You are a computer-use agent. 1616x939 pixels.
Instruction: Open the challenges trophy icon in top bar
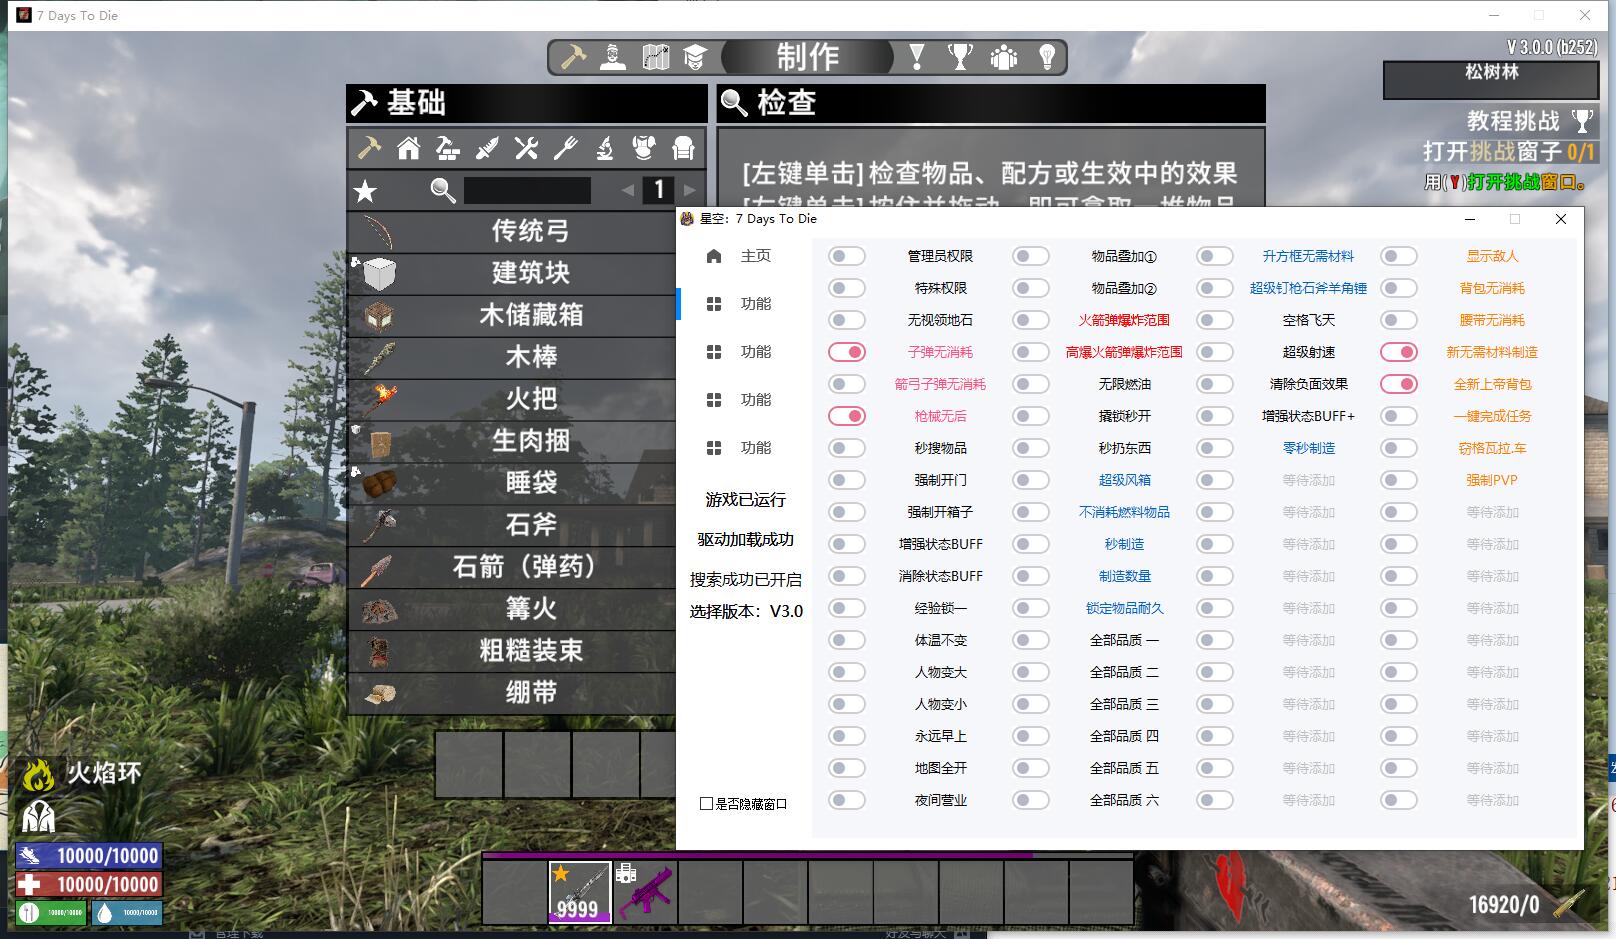point(960,57)
